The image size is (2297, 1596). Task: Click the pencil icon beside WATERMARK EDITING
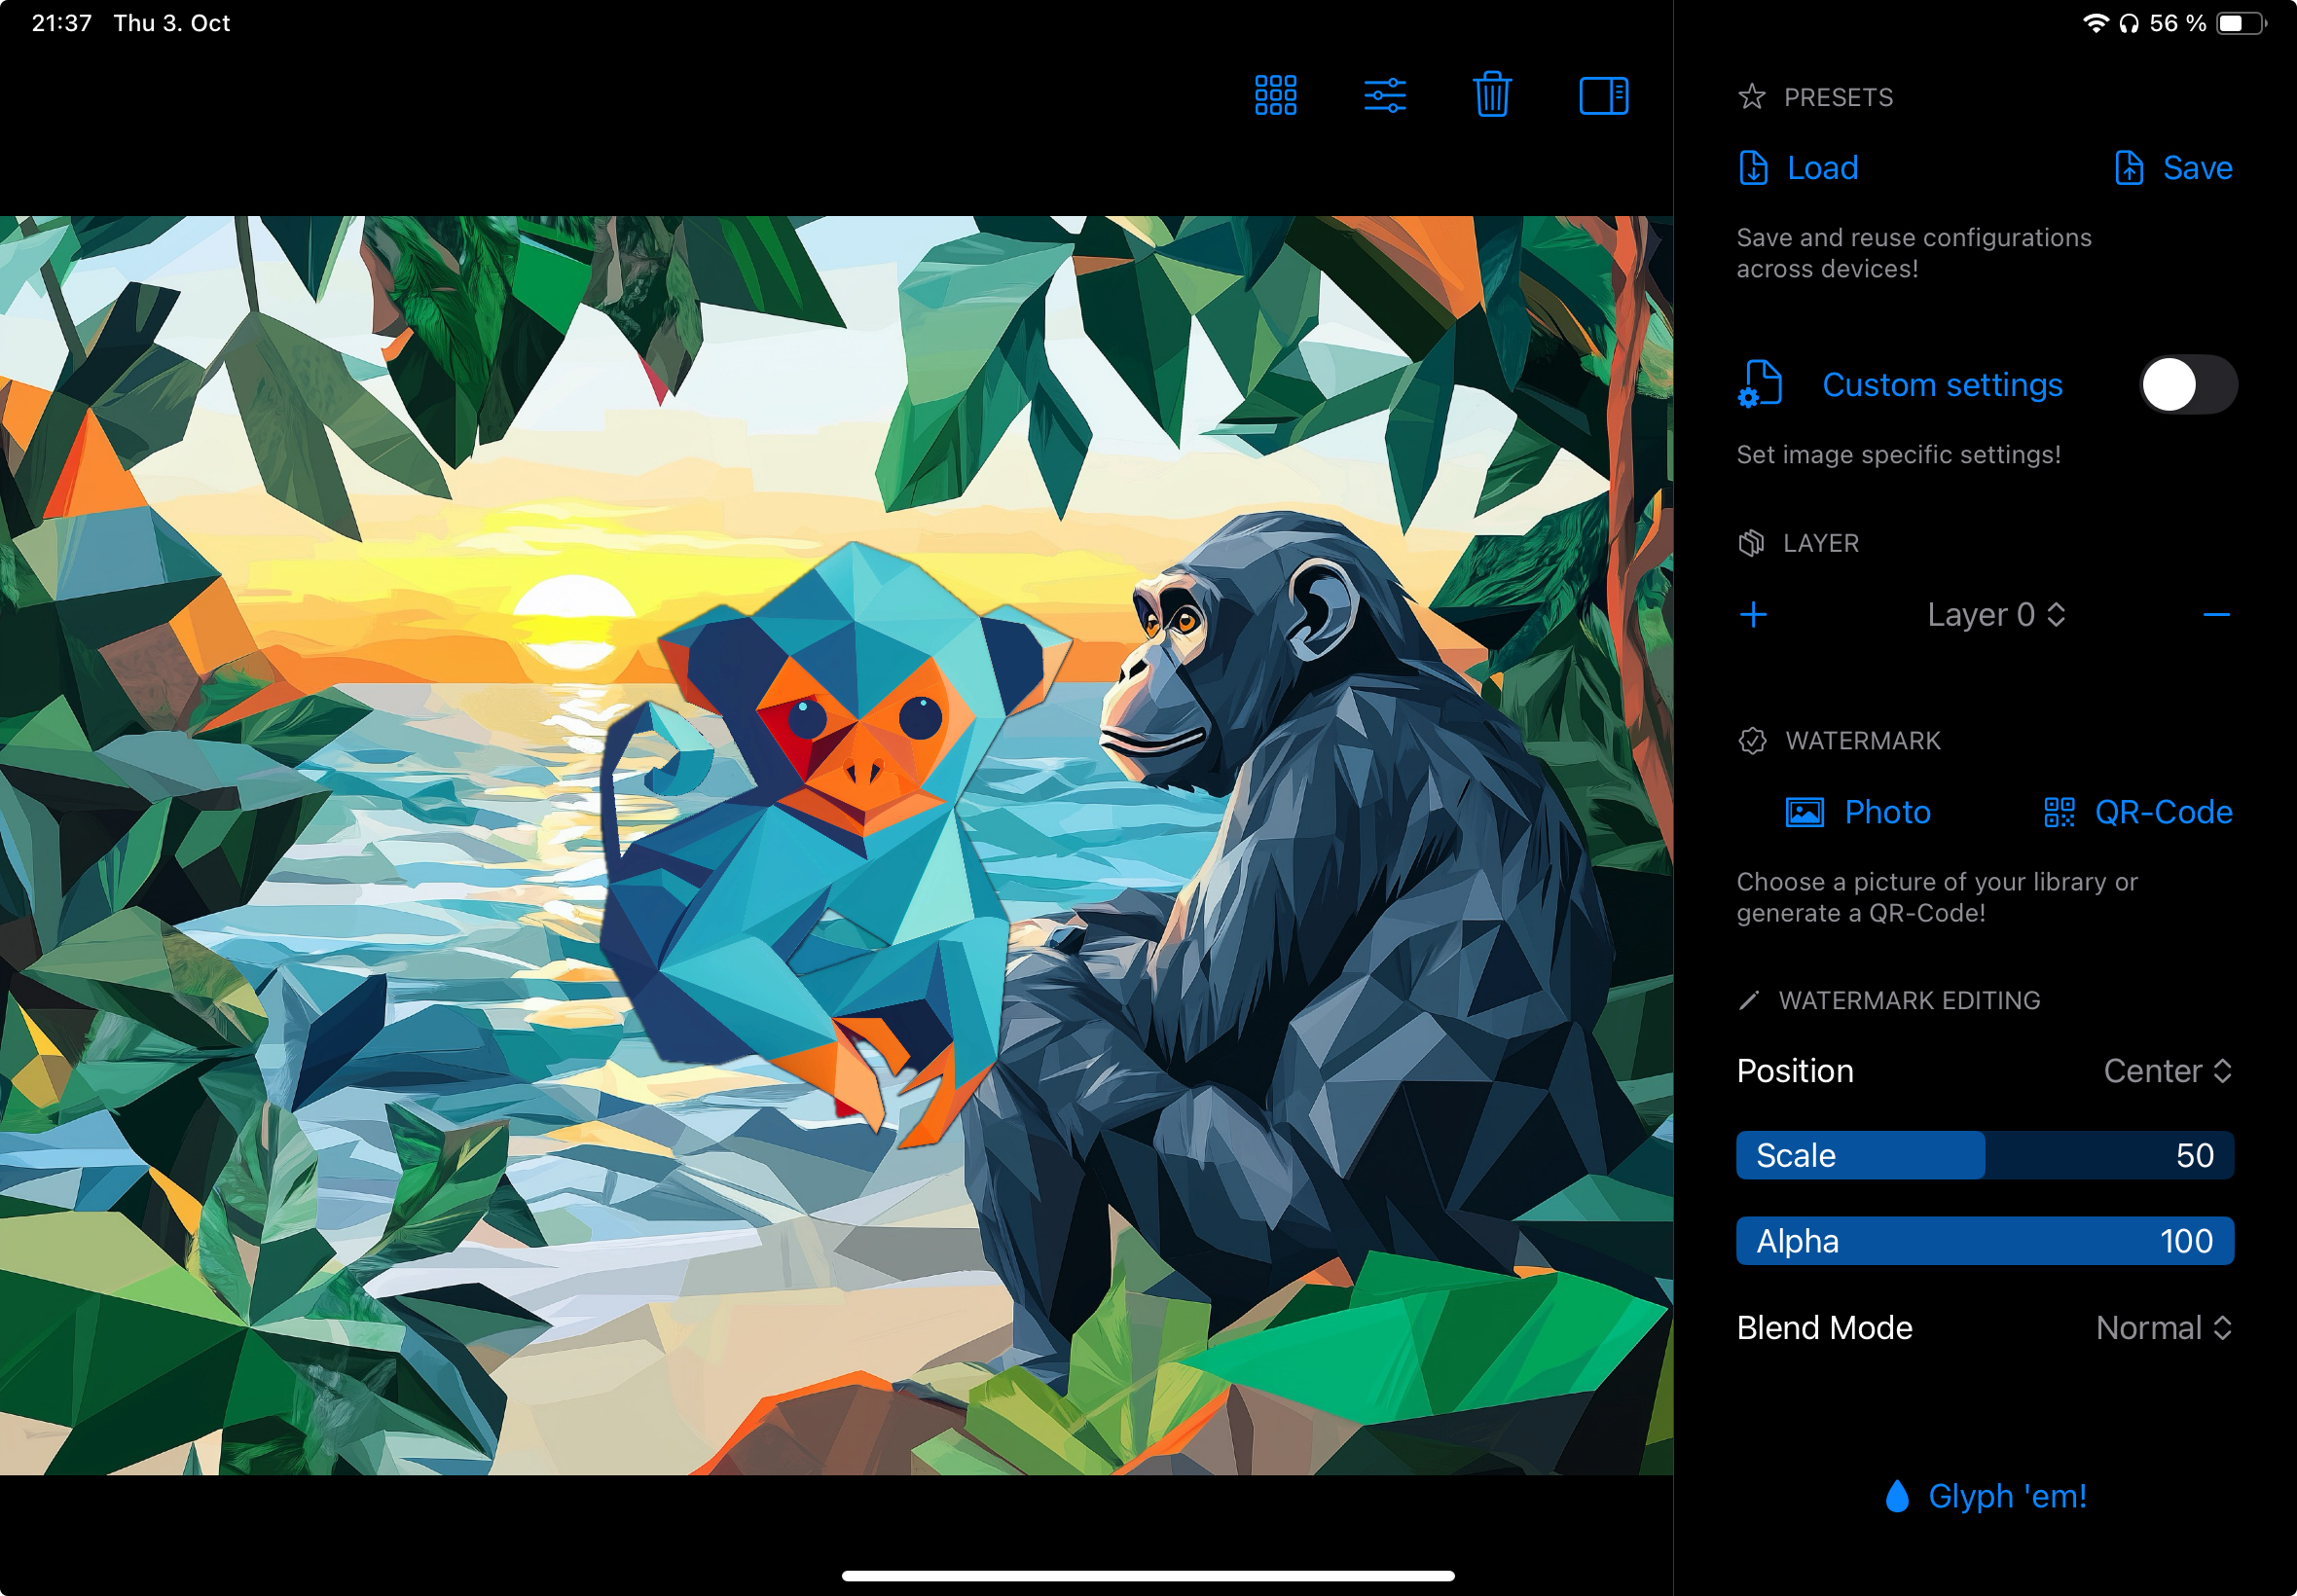1749,1000
